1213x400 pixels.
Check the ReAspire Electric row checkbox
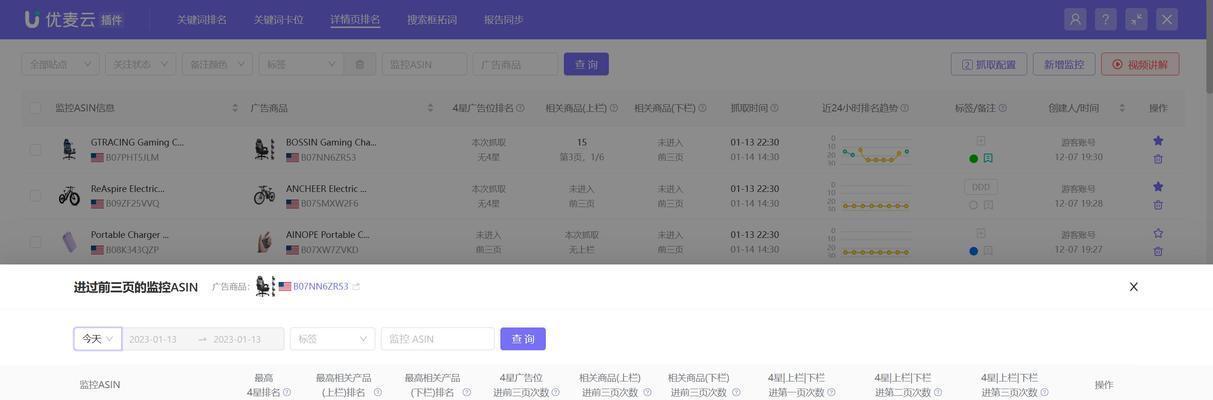tap(36, 195)
